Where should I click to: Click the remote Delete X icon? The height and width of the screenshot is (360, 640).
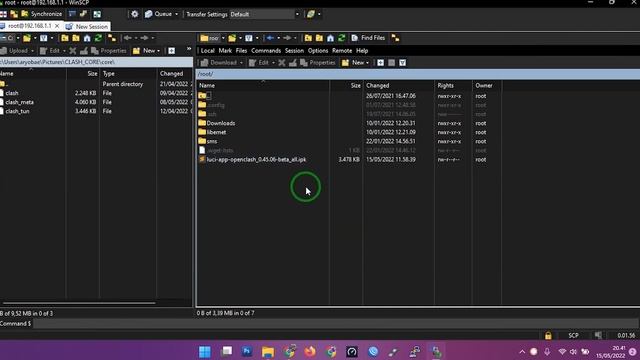[282, 62]
